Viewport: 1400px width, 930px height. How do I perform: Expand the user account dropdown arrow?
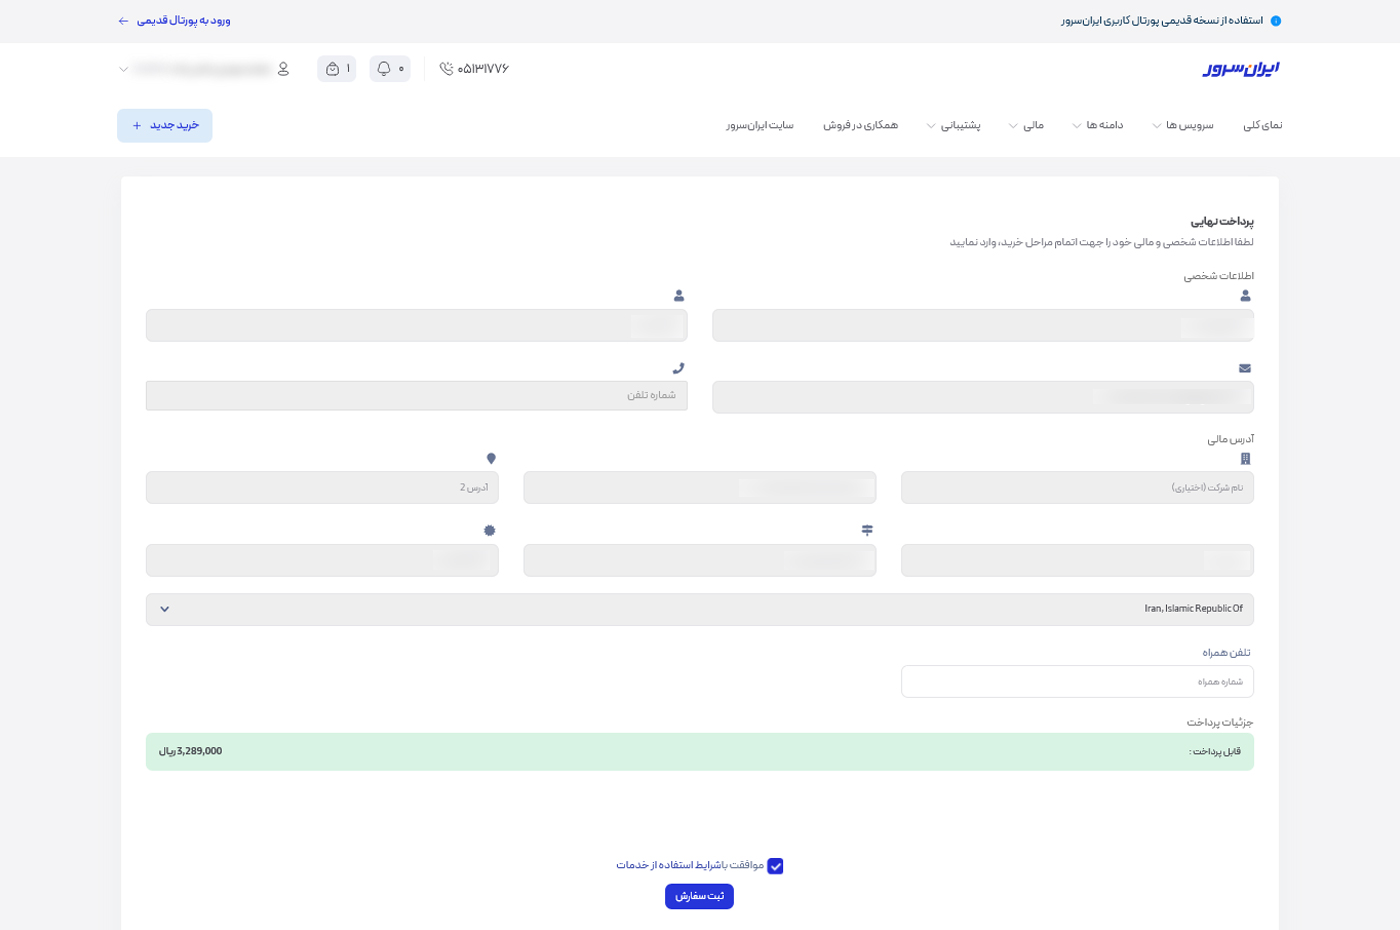tap(124, 70)
